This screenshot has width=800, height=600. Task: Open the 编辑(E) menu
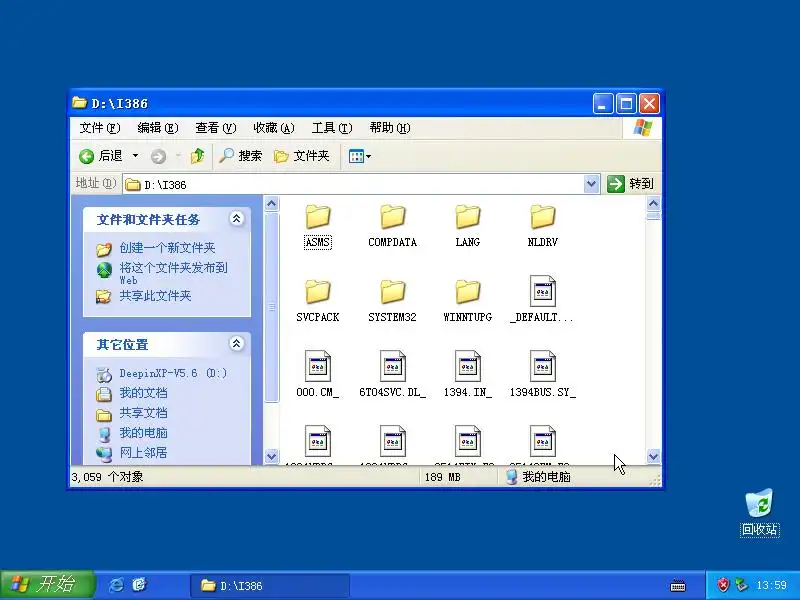pos(158,128)
